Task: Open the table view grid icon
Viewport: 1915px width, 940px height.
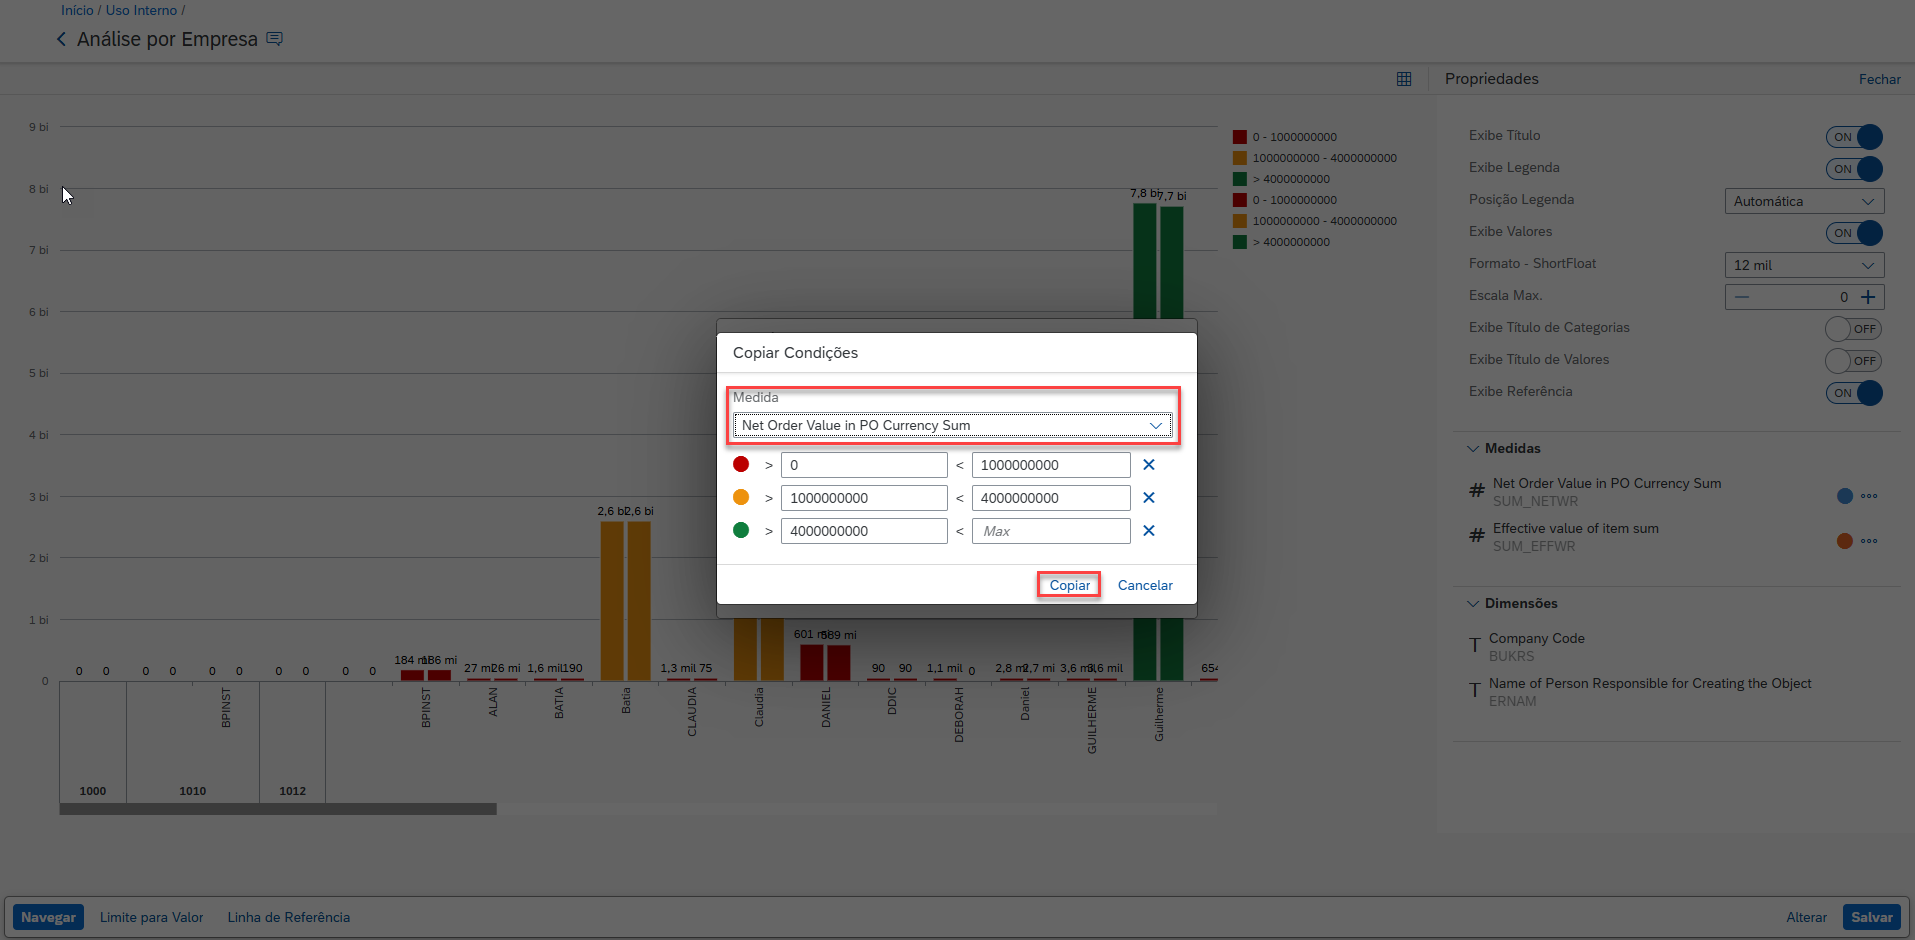Action: [1404, 79]
